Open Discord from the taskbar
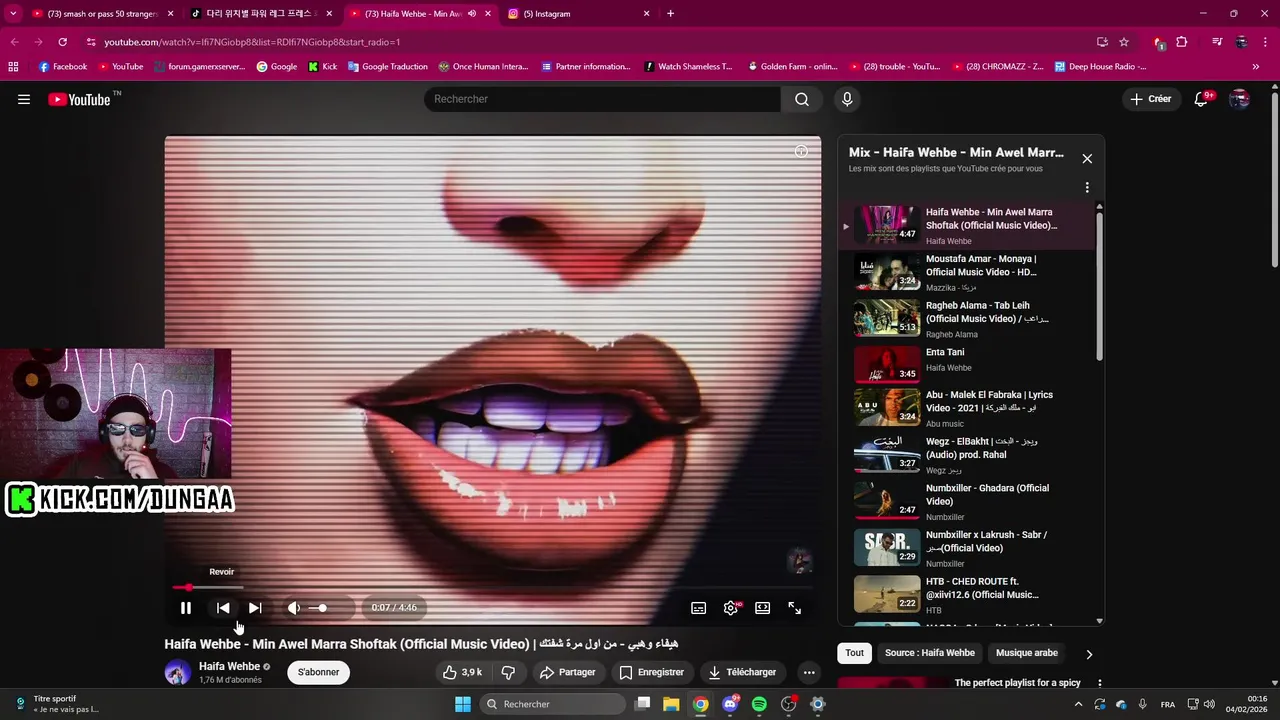 coord(730,704)
